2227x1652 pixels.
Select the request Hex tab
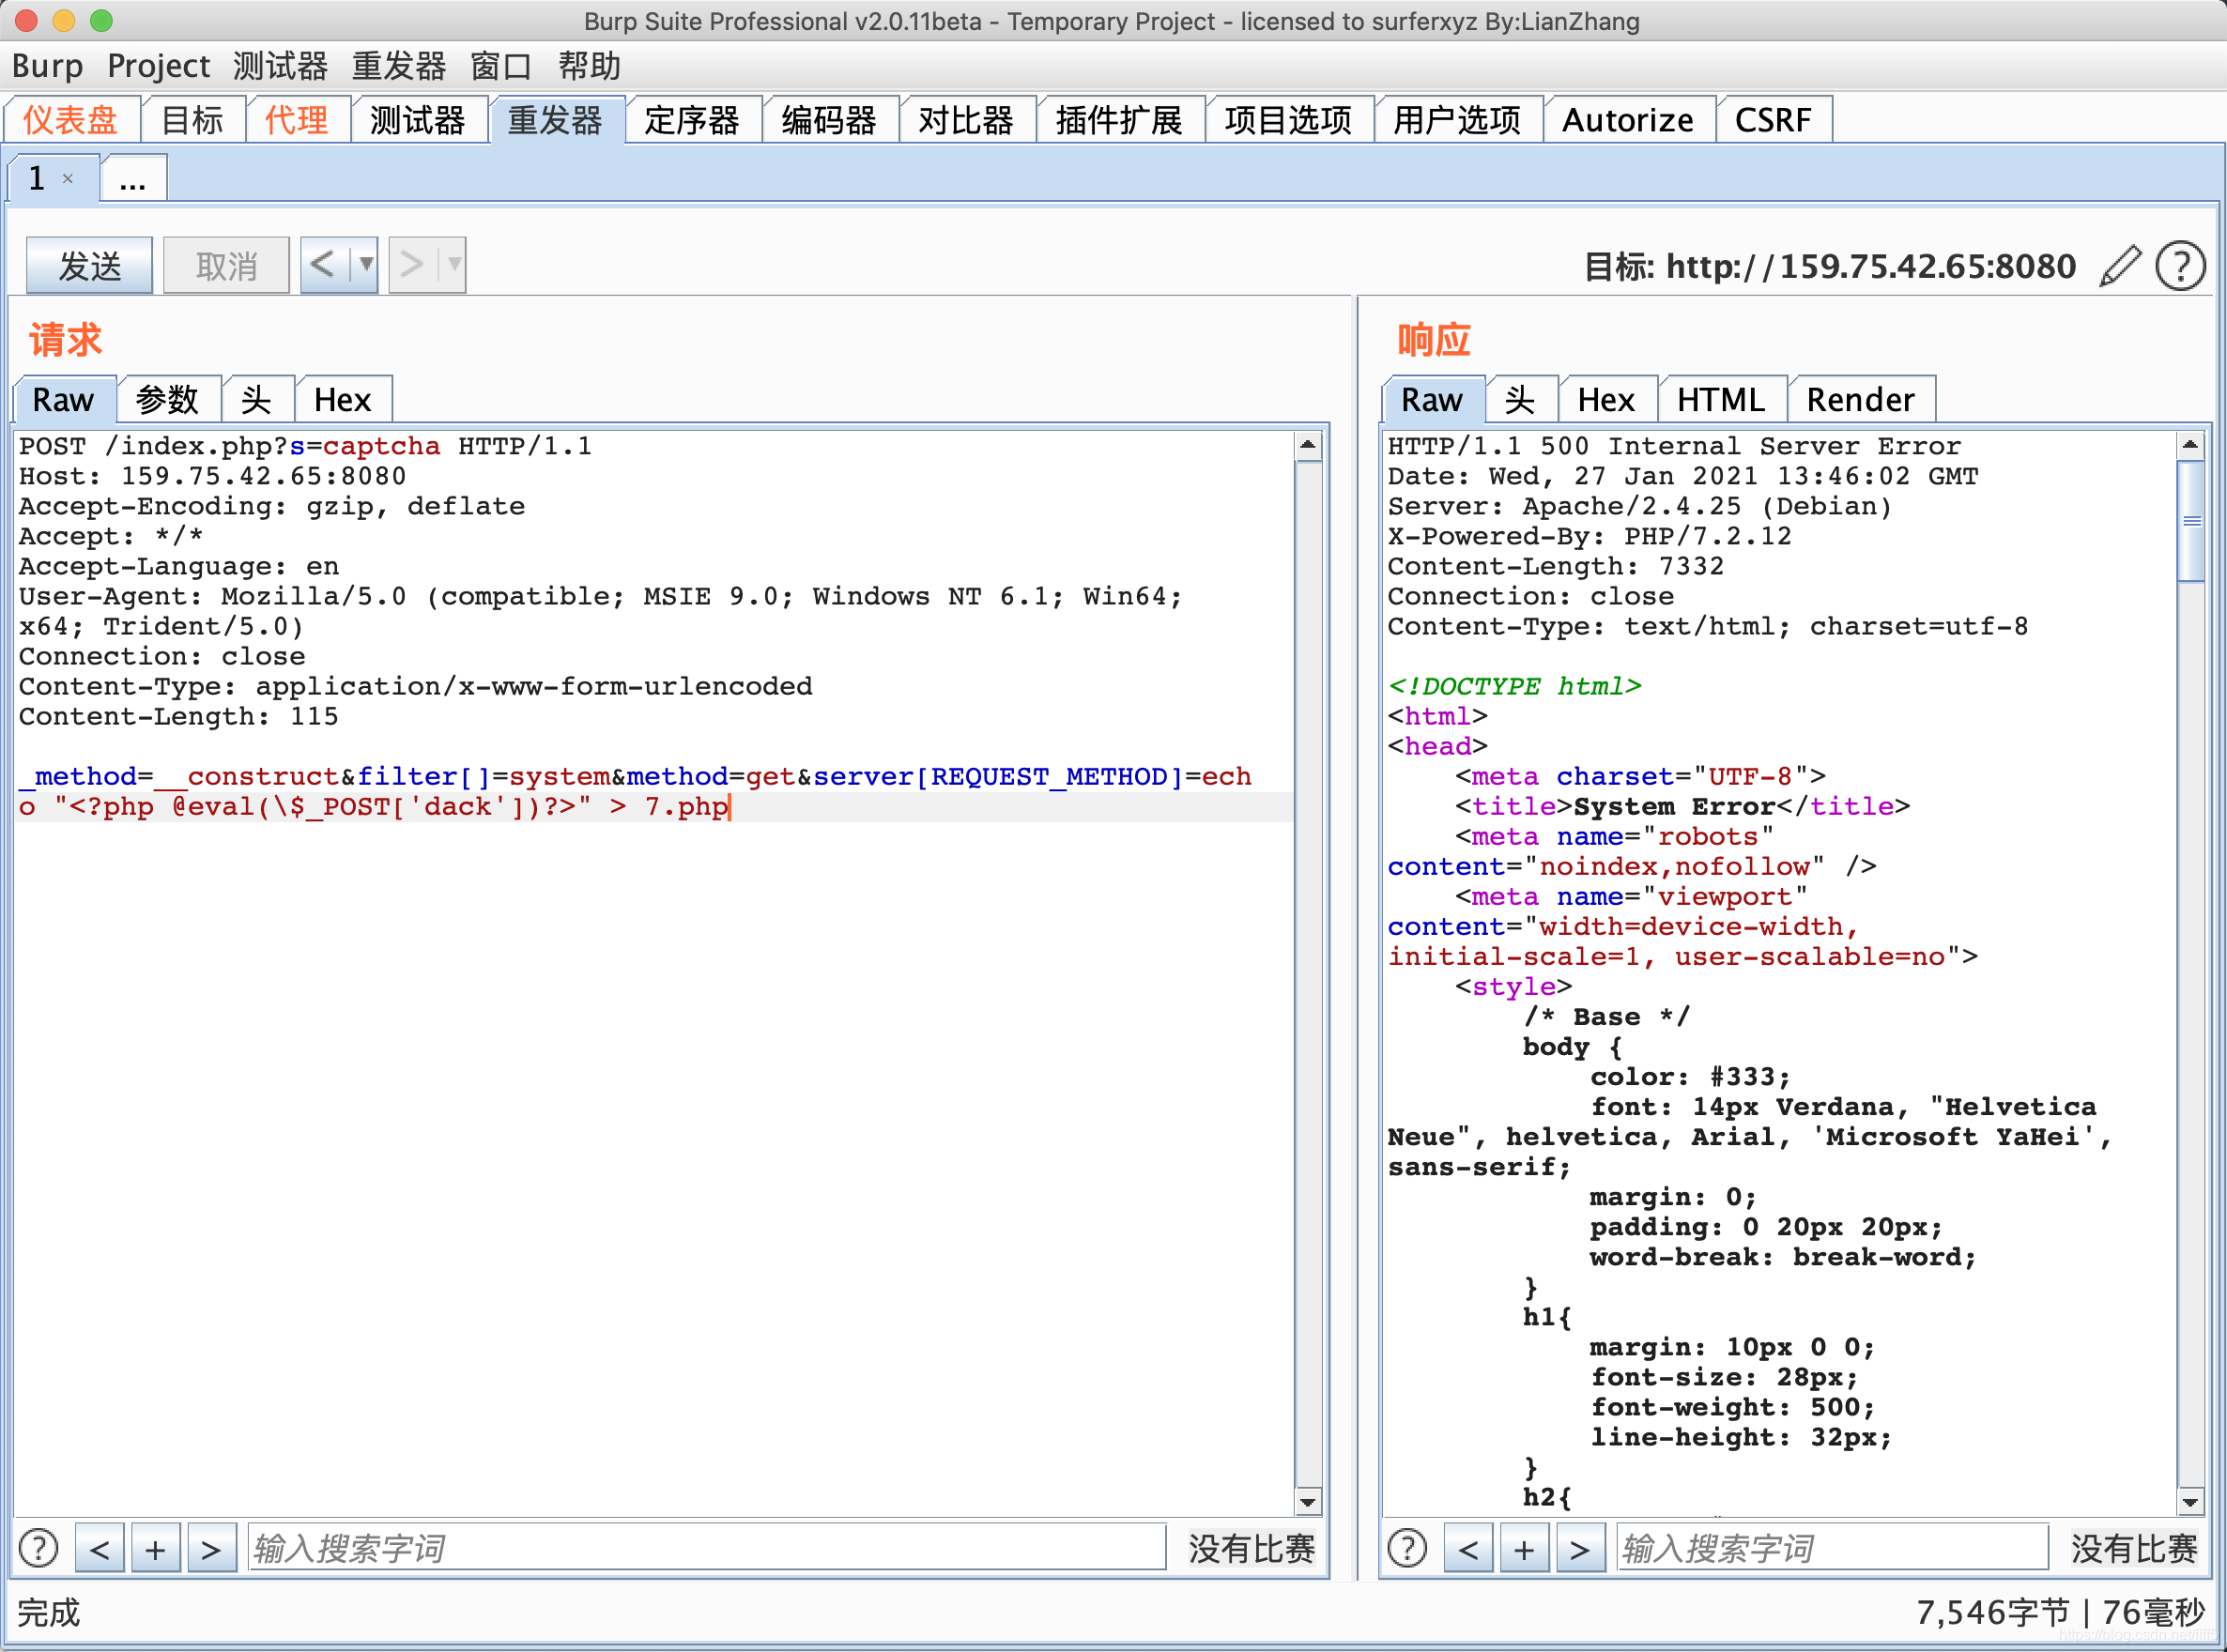(343, 400)
